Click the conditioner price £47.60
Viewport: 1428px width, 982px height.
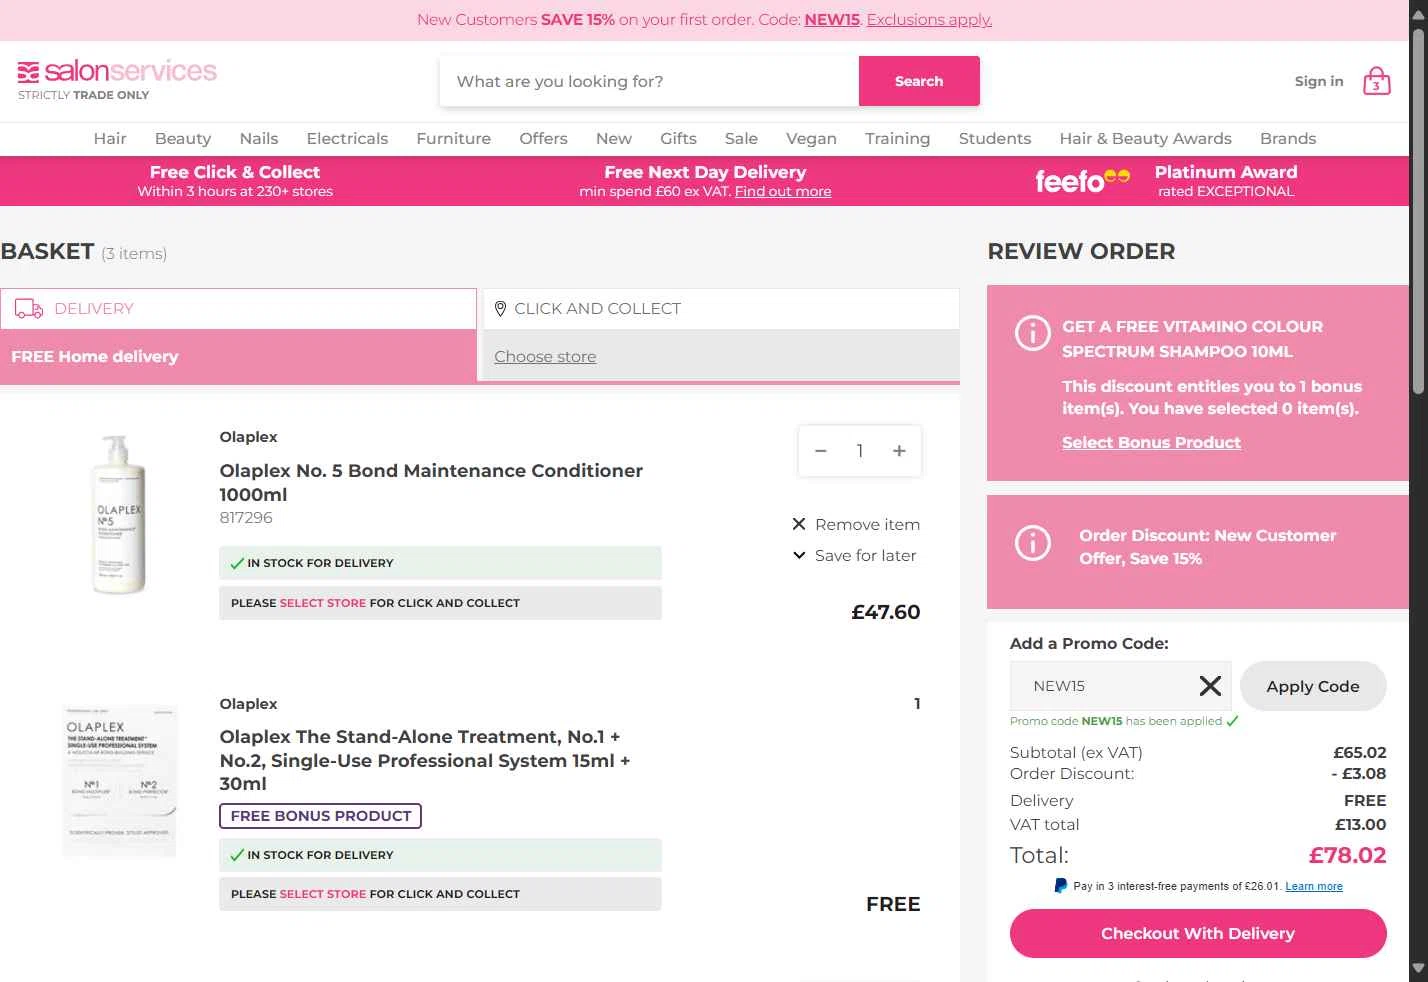[885, 612]
